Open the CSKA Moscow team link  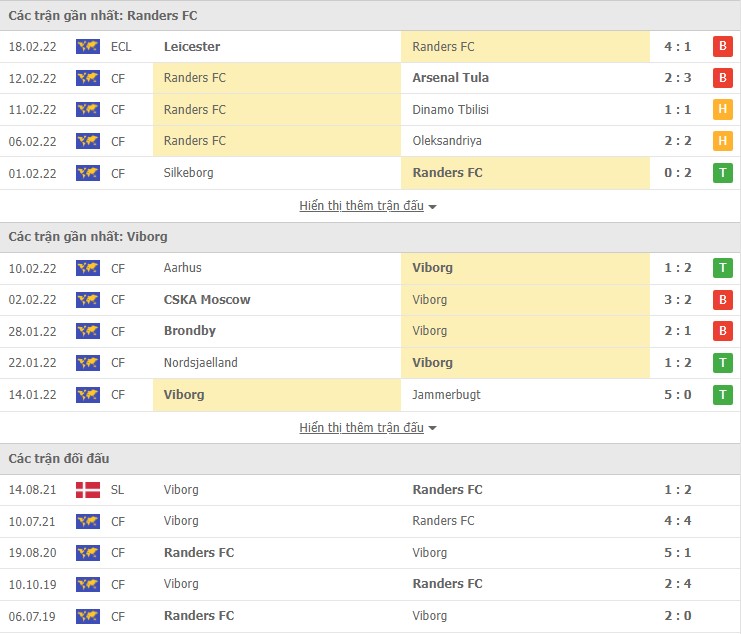coord(207,299)
